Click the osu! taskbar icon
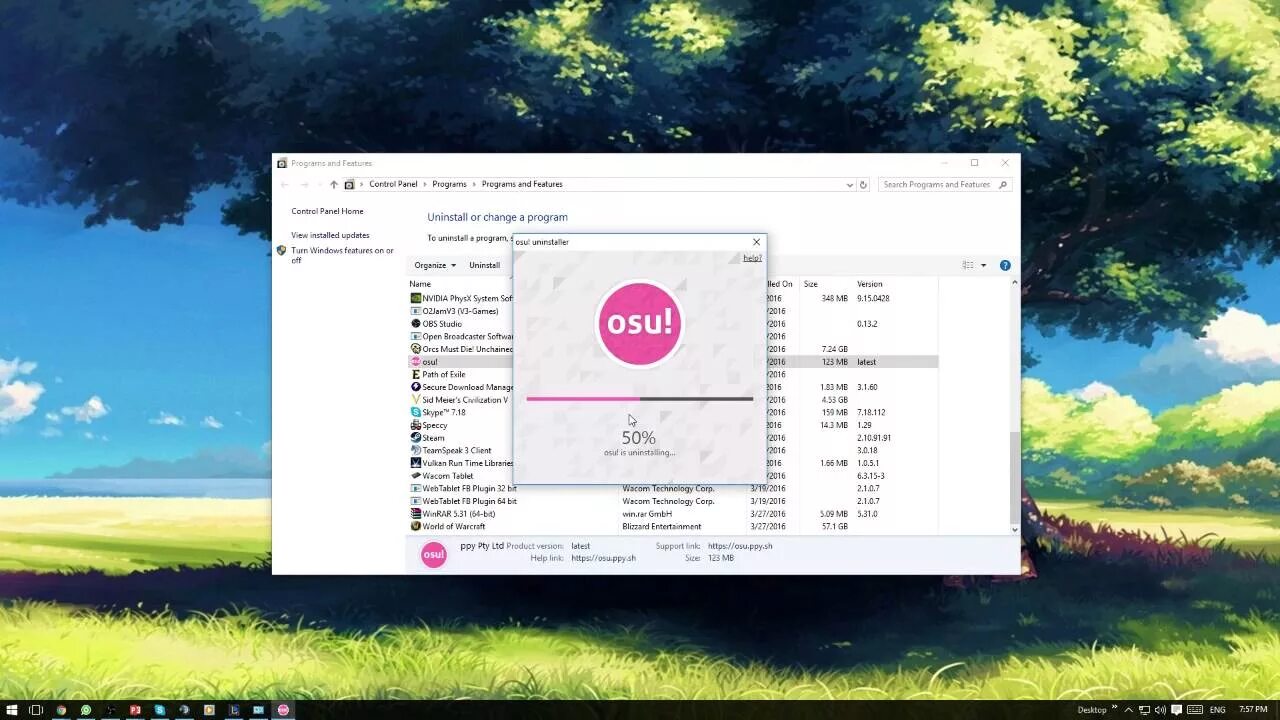The image size is (1280, 720). tap(283, 710)
